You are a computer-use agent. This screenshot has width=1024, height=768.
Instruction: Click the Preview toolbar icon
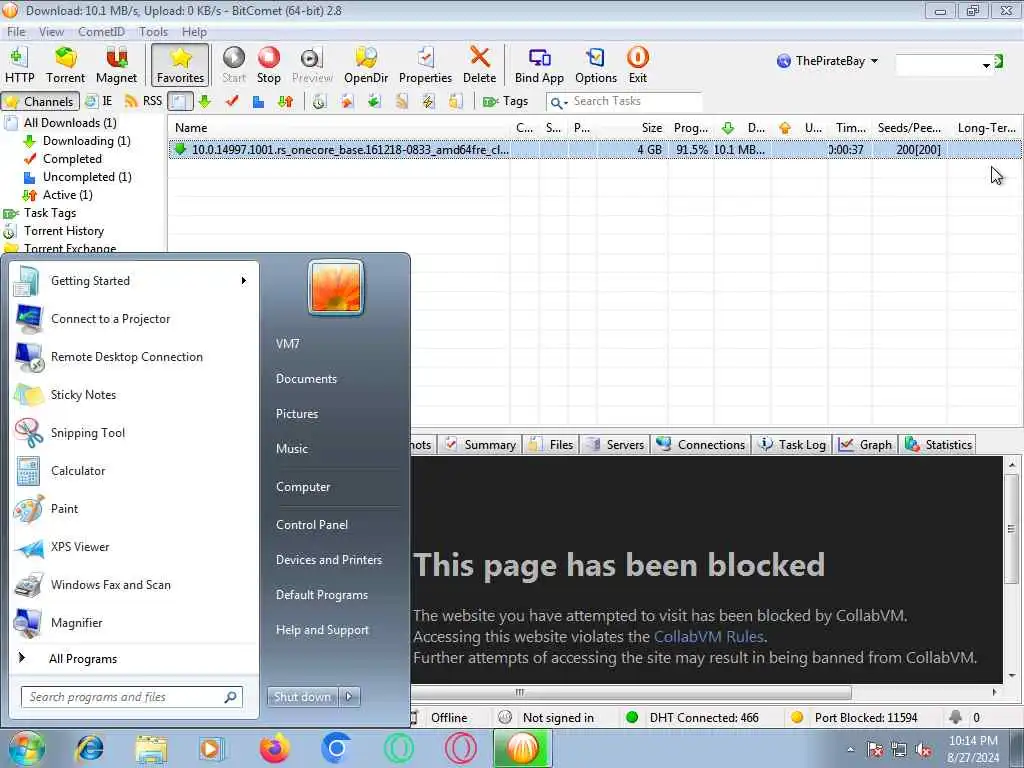pos(312,65)
